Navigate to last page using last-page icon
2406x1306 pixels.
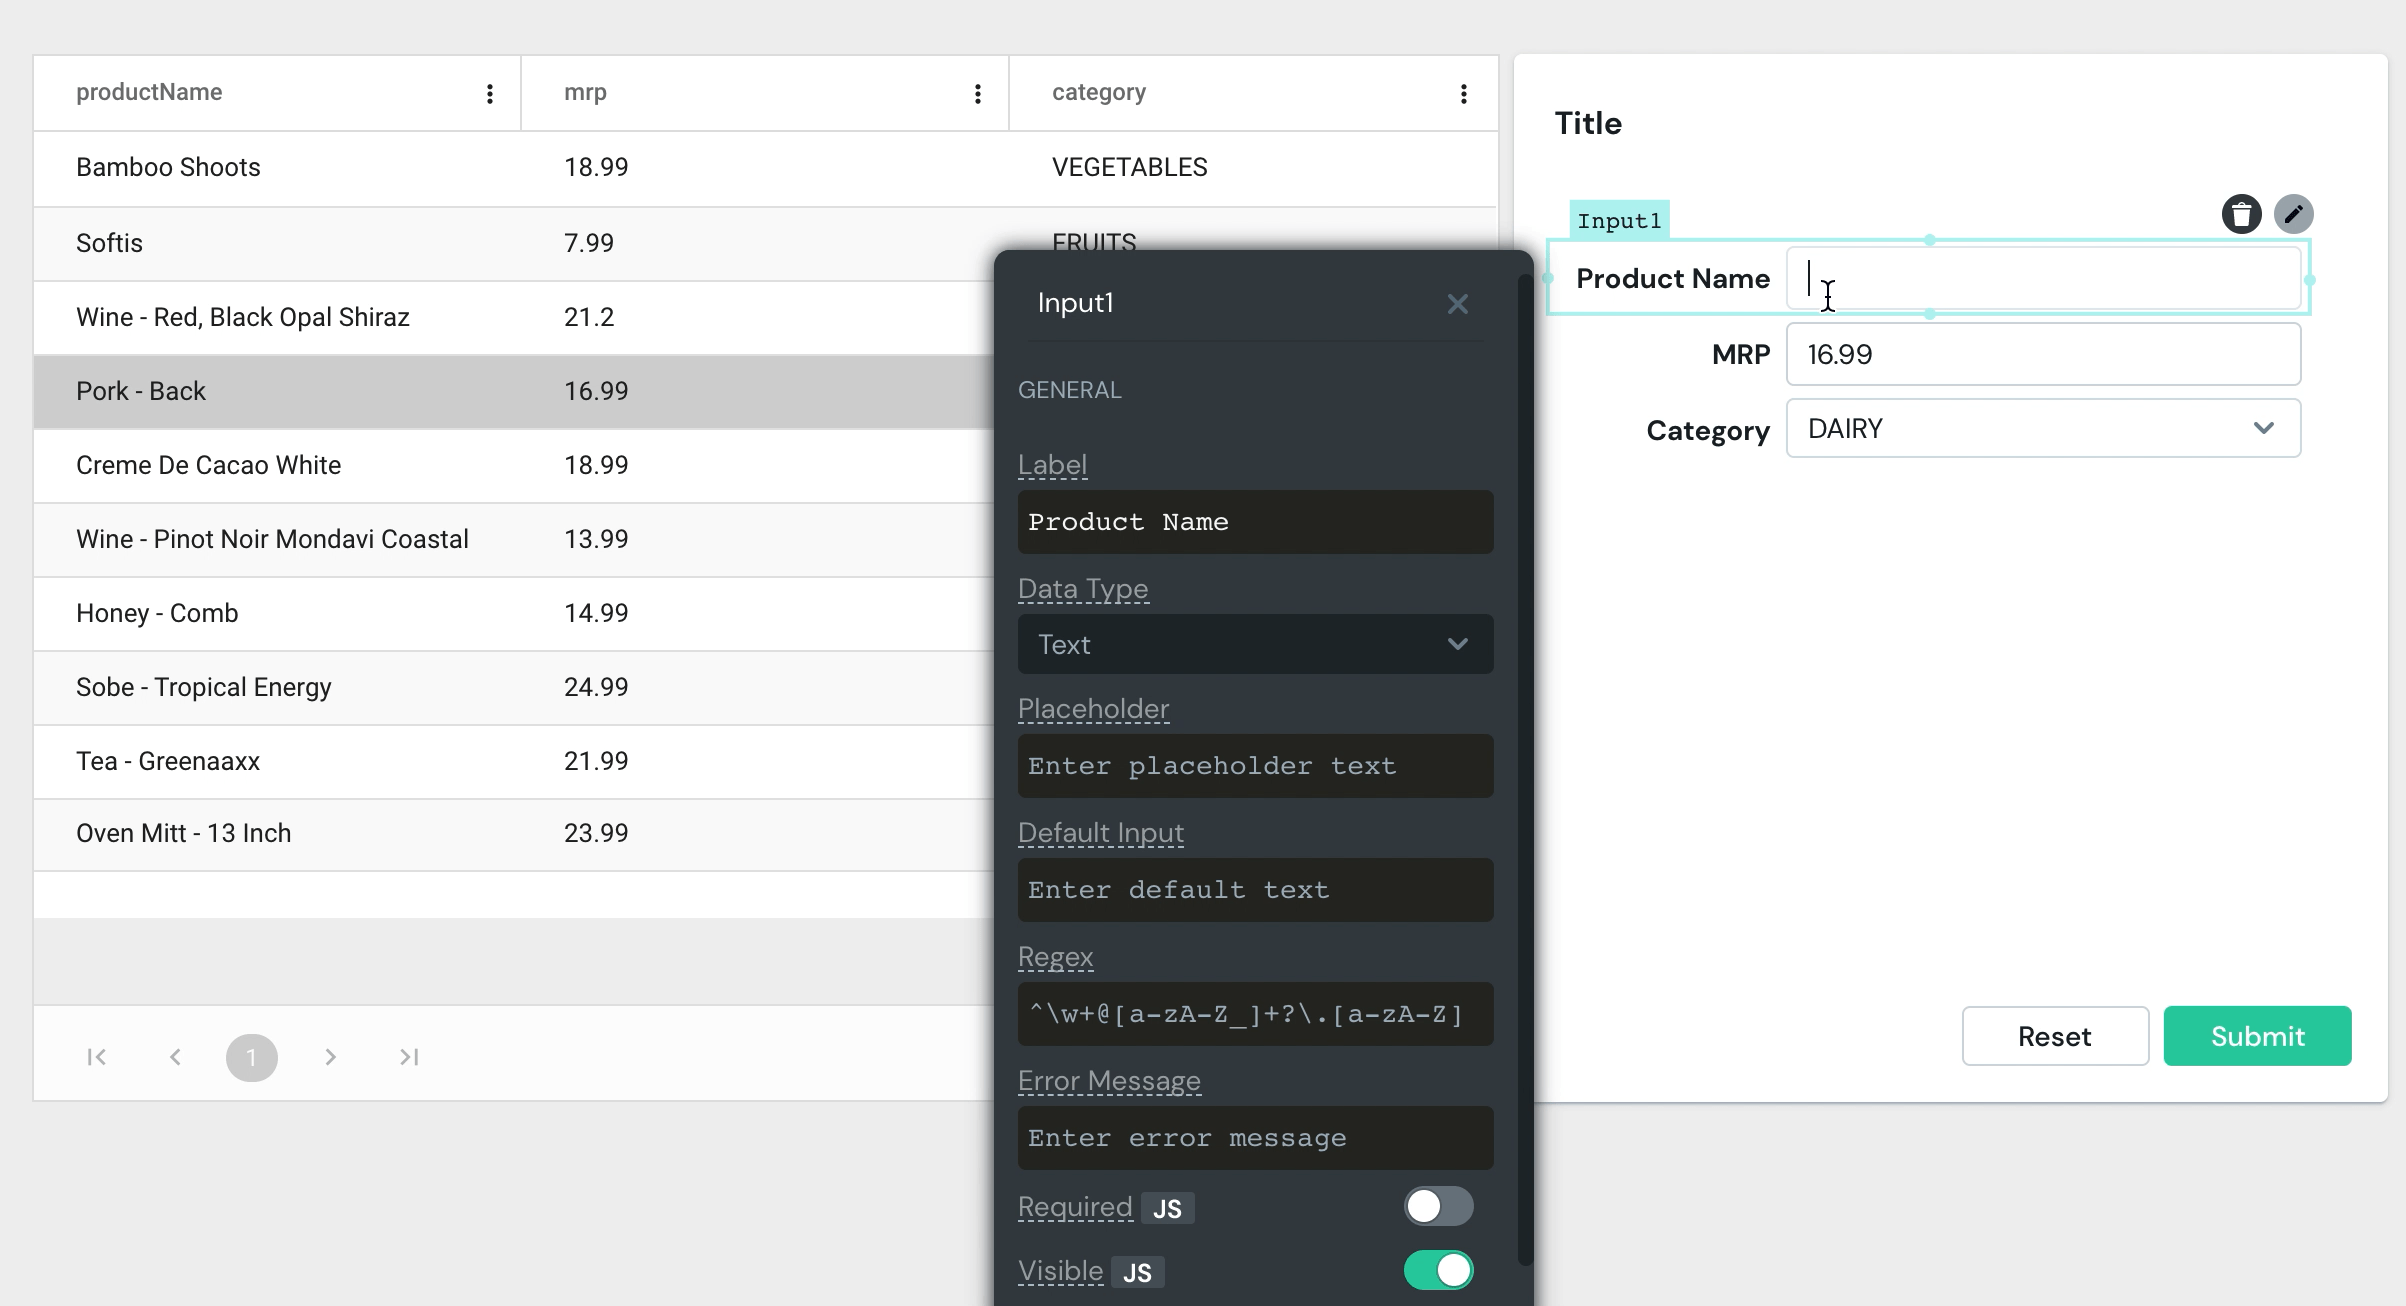[410, 1057]
